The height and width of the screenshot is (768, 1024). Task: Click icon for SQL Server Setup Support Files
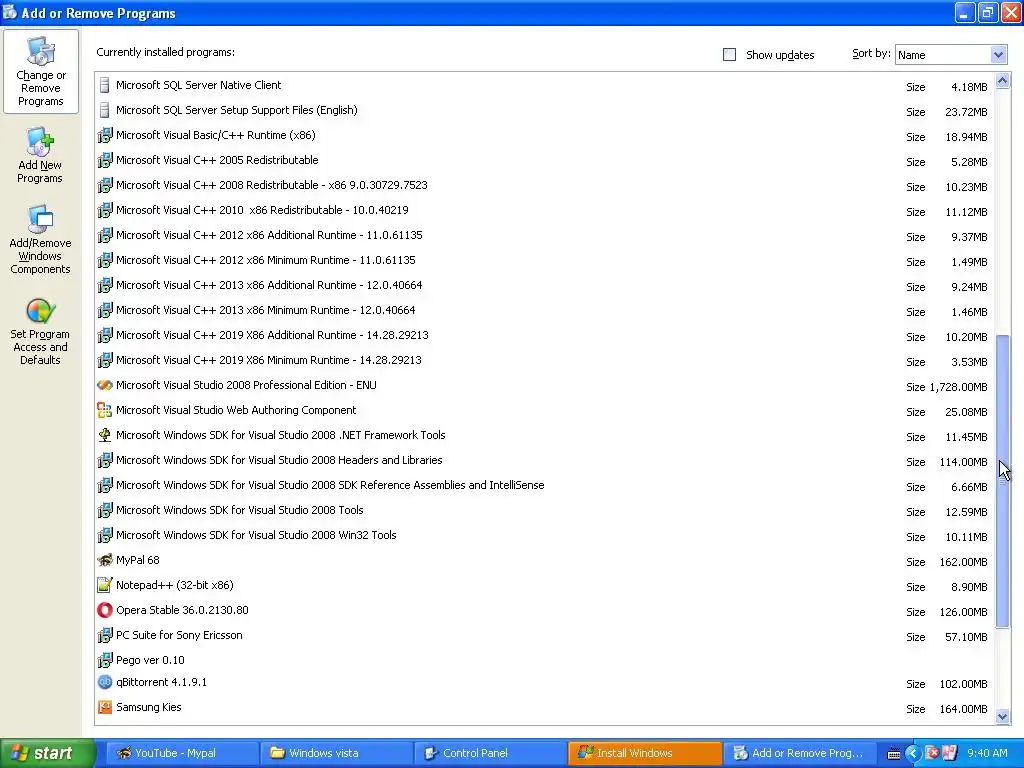pyautogui.click(x=104, y=110)
